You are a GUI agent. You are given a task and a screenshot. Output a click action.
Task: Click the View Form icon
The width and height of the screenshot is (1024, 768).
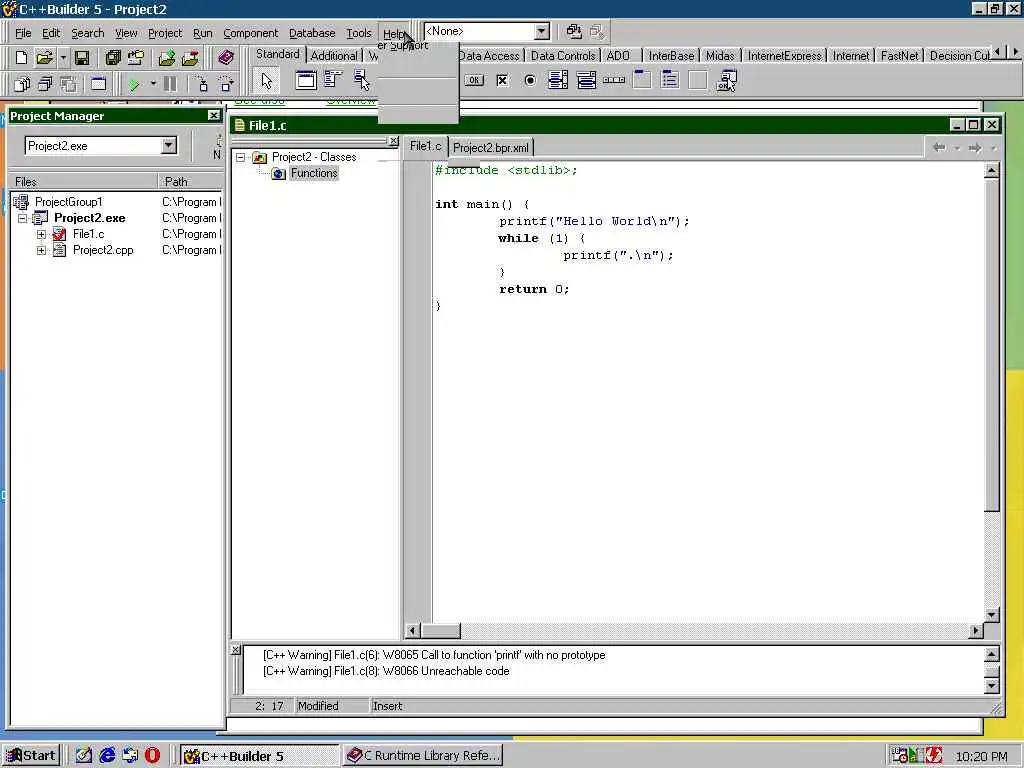click(45, 84)
